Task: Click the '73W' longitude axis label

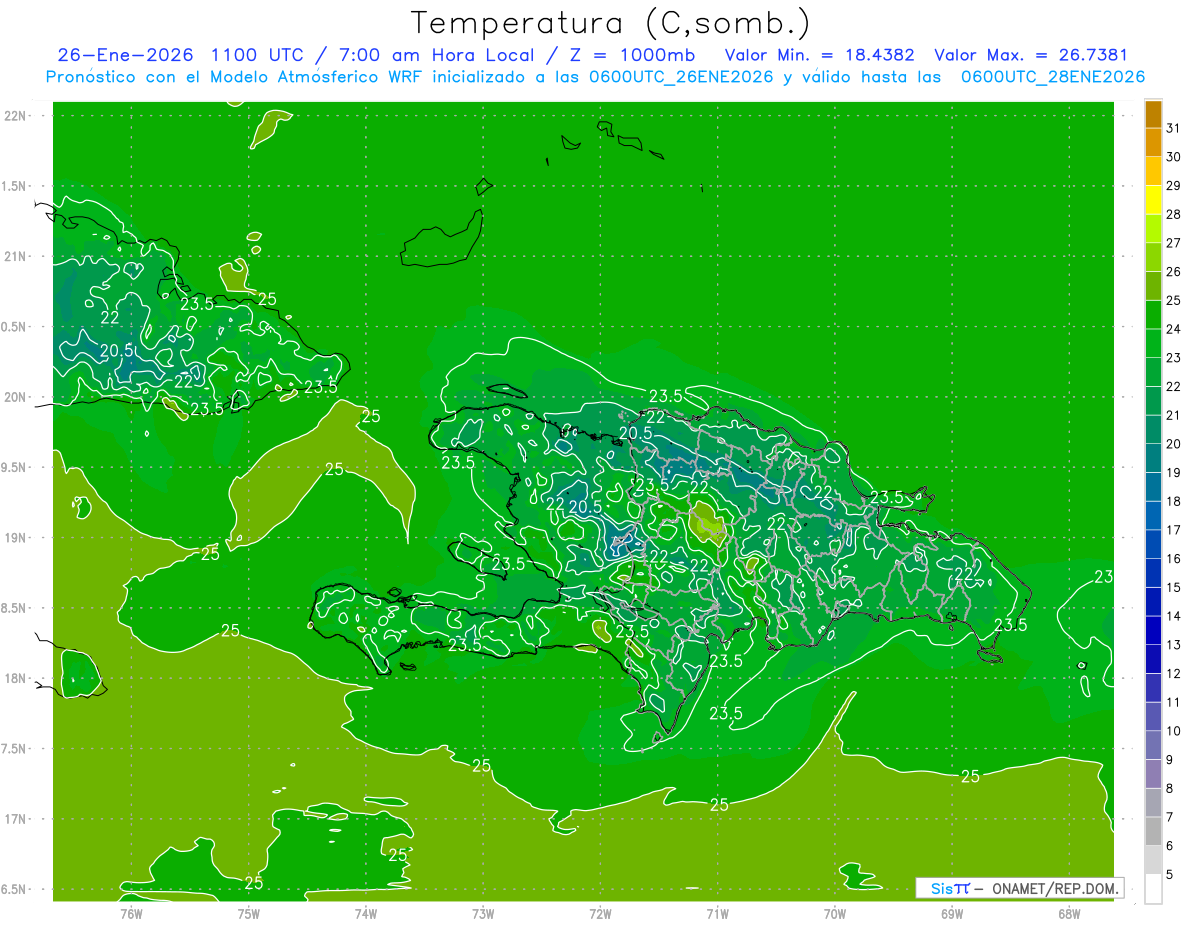Action: coord(483,913)
